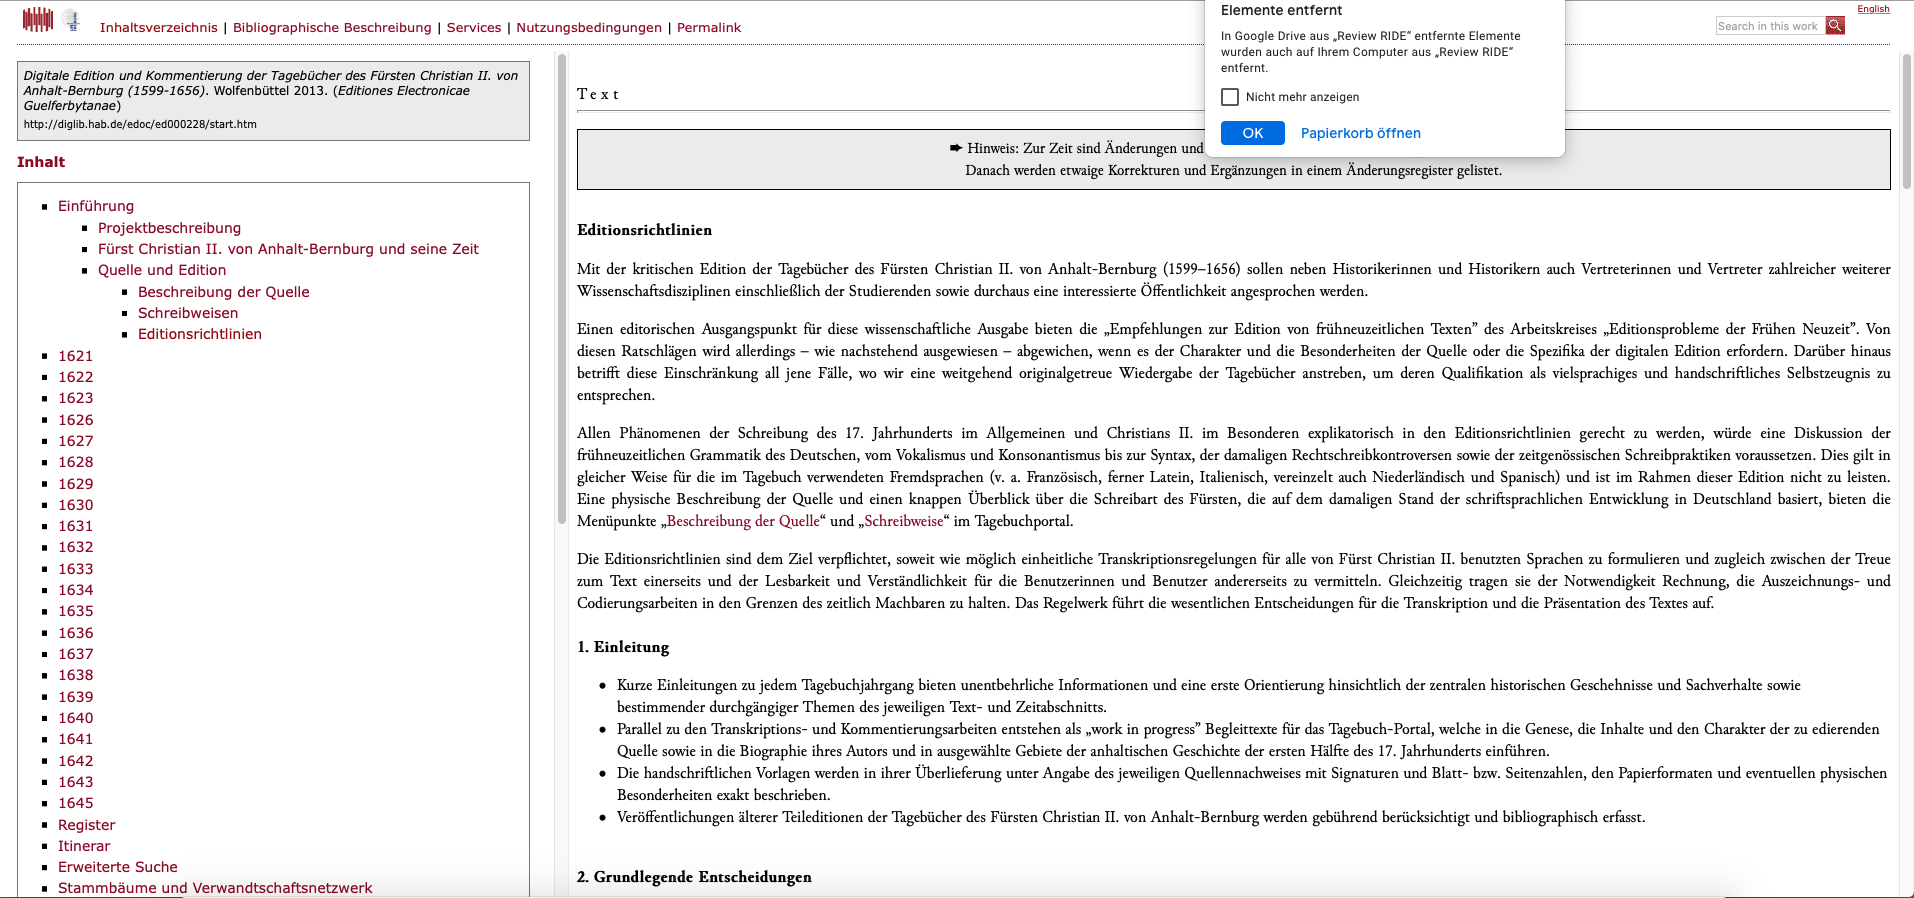Open the diary year 1627
Screen dimensions: 1914x898
75,441
